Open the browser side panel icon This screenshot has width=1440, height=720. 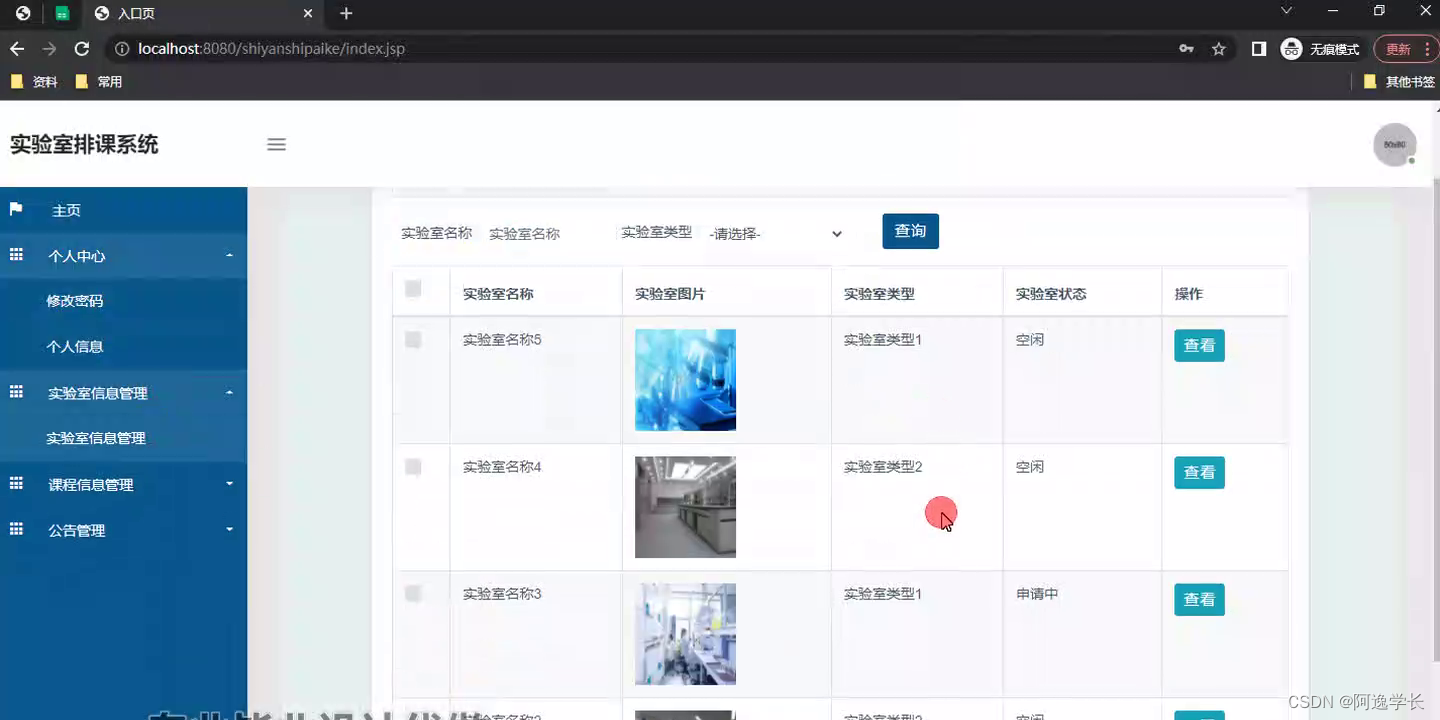[x=1259, y=49]
